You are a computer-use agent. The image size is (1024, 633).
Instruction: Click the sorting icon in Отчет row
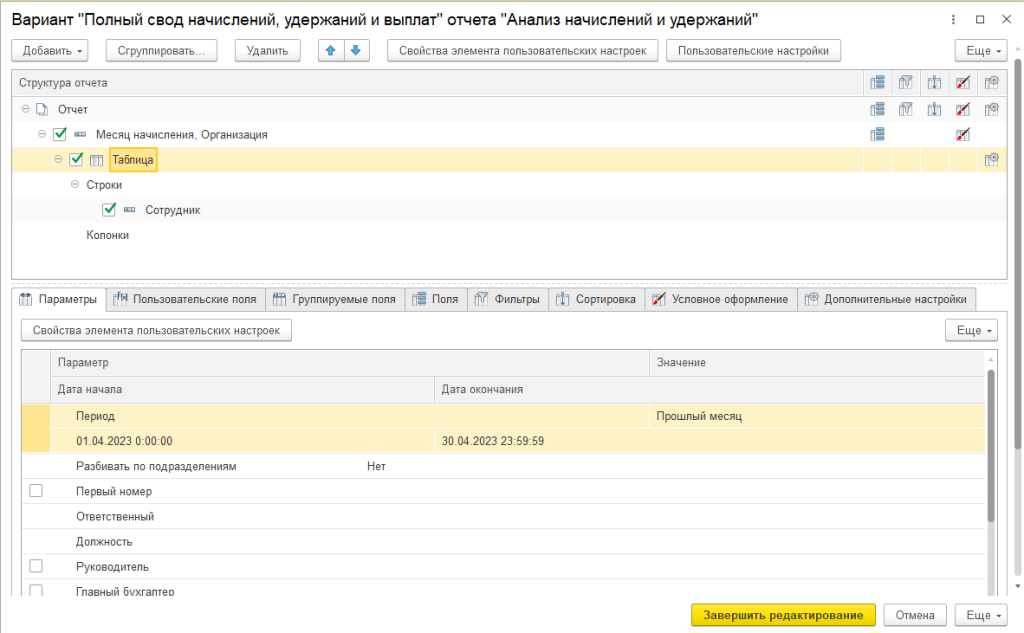934,109
